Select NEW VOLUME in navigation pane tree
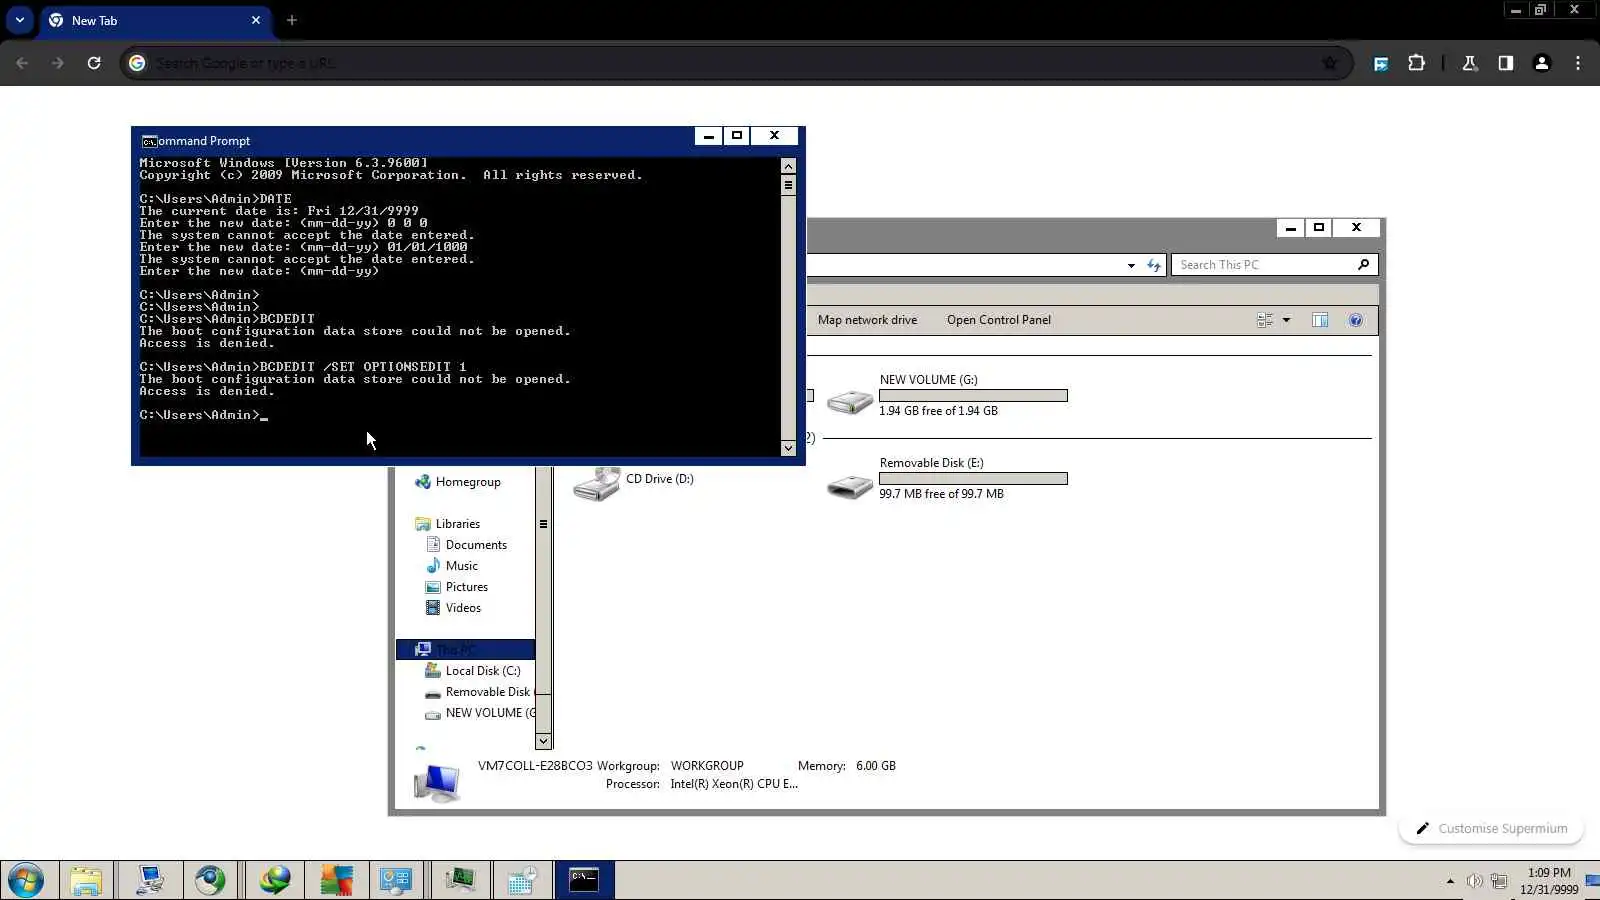The height and width of the screenshot is (900, 1600). coord(480,713)
